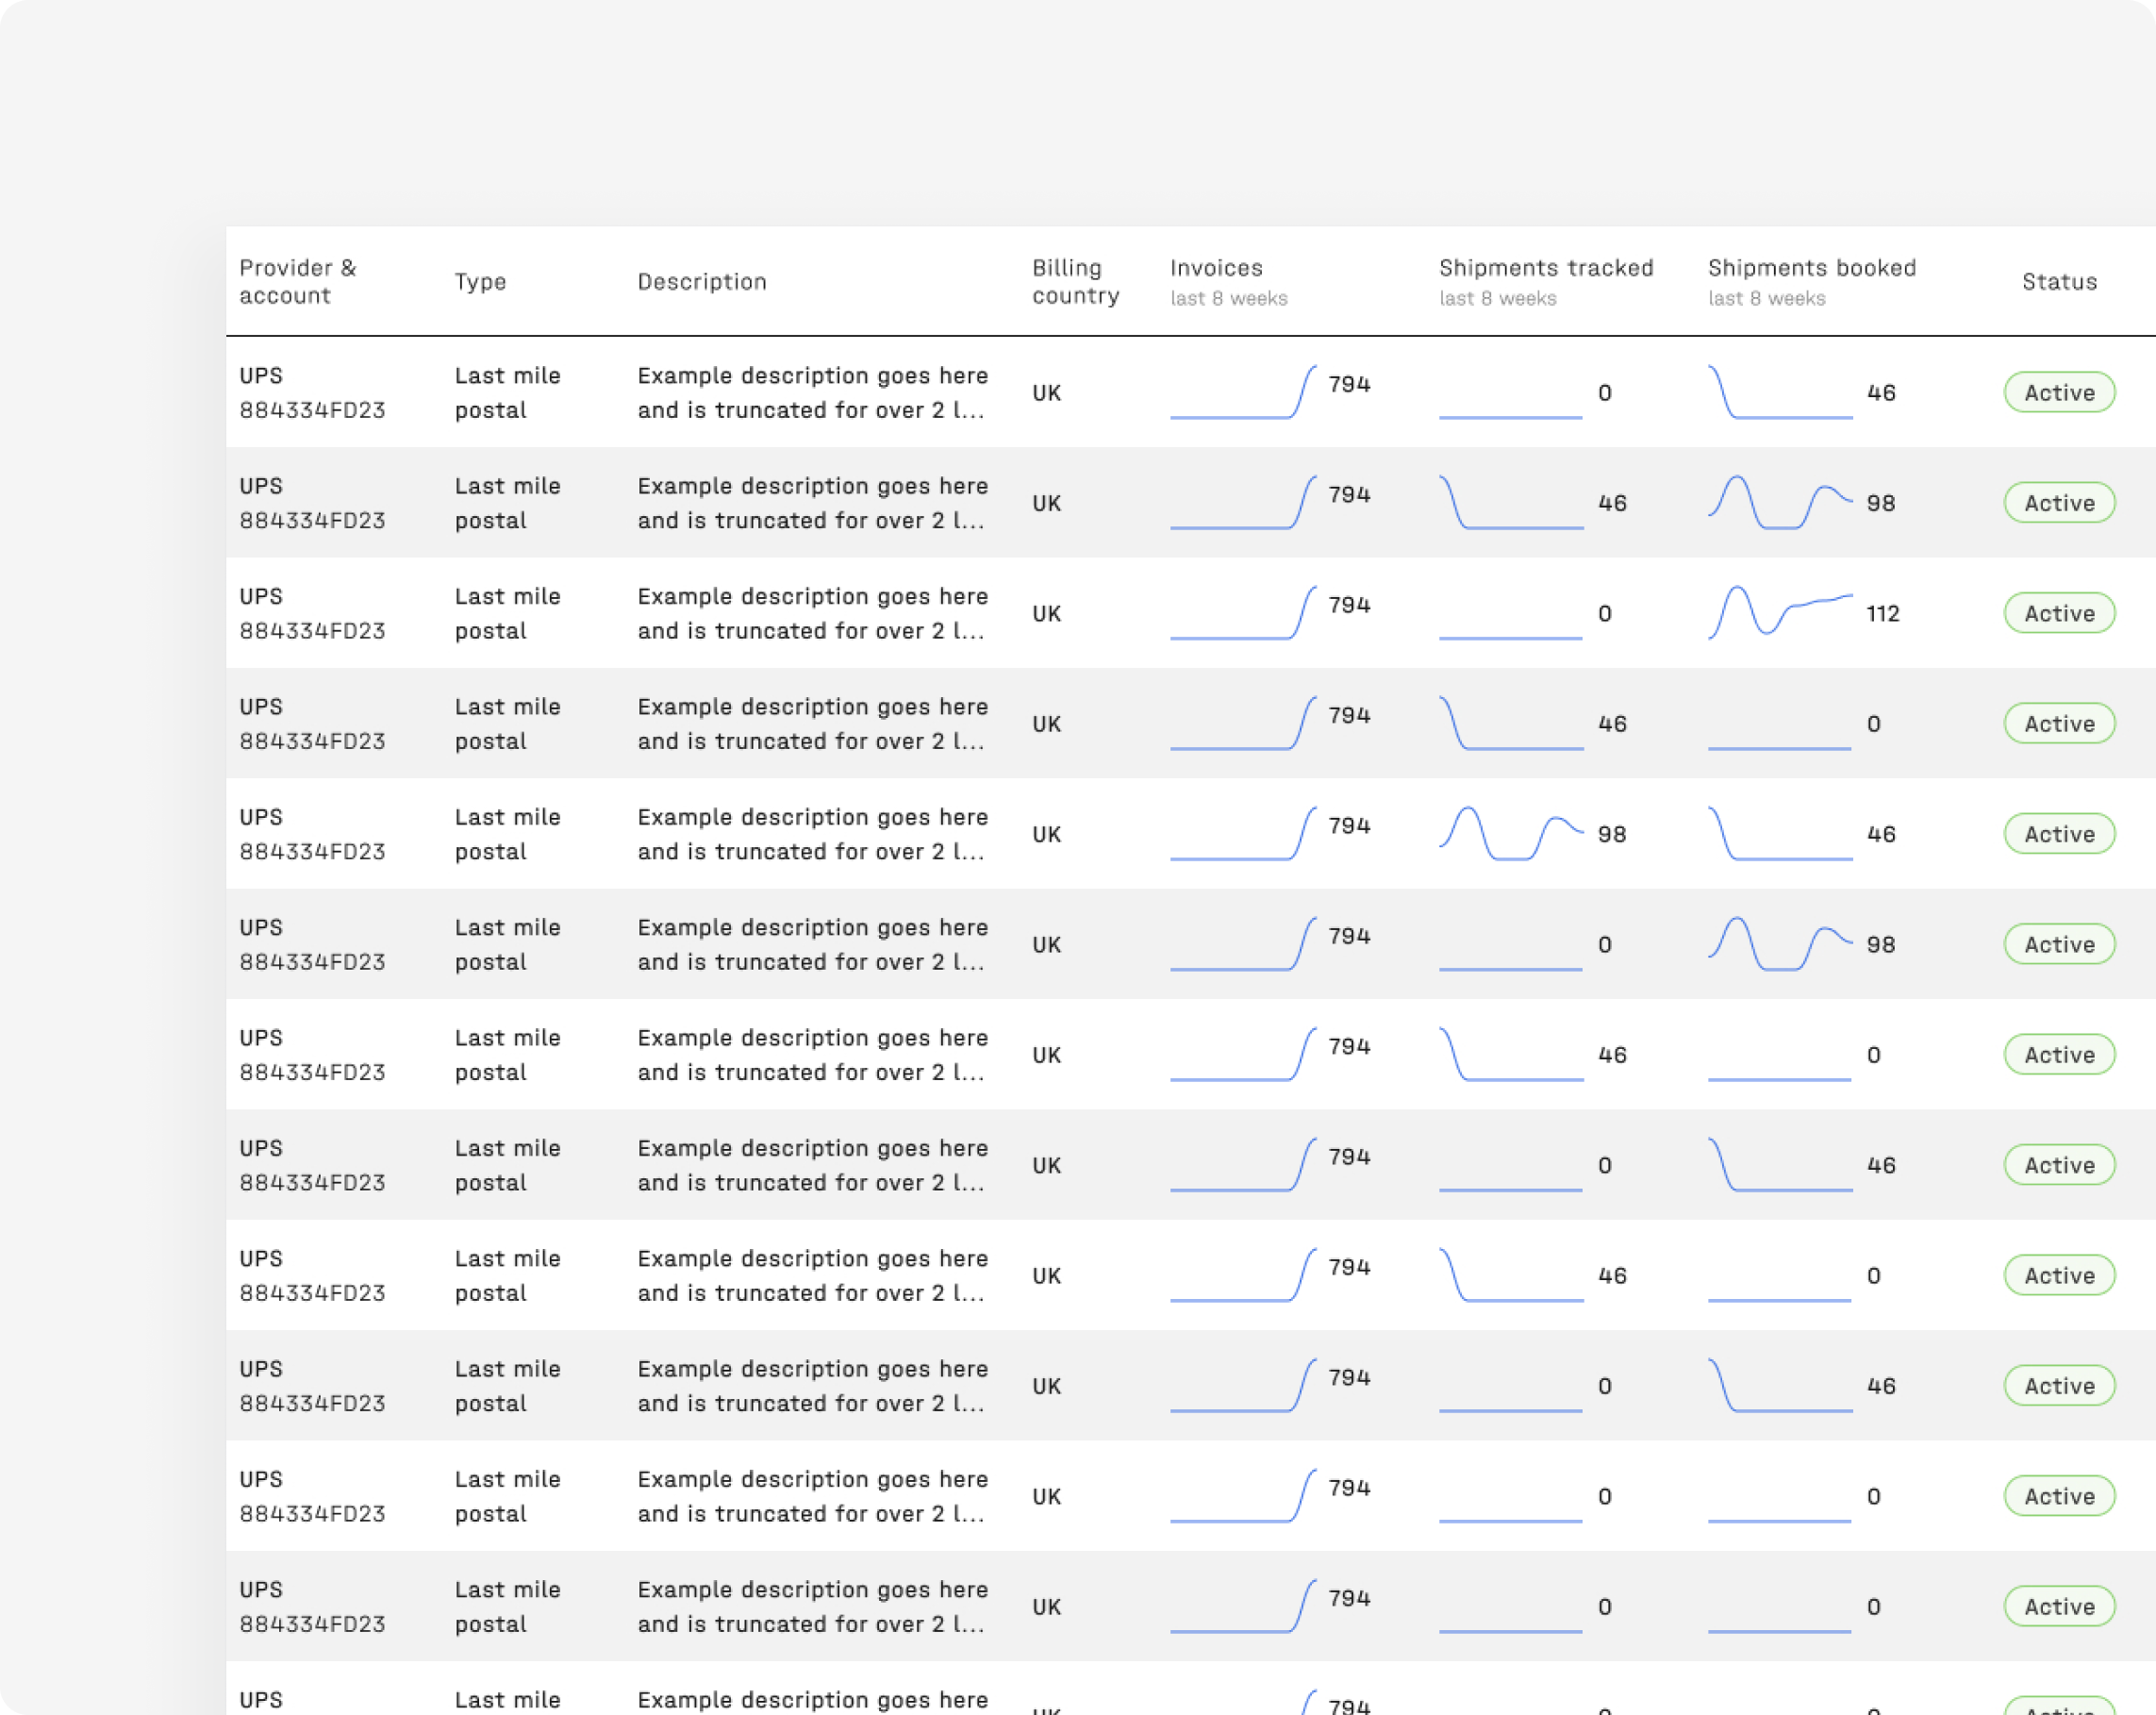2156x1715 pixels.
Task: Click the Shipments tracked column header
Action: (x=1545, y=268)
